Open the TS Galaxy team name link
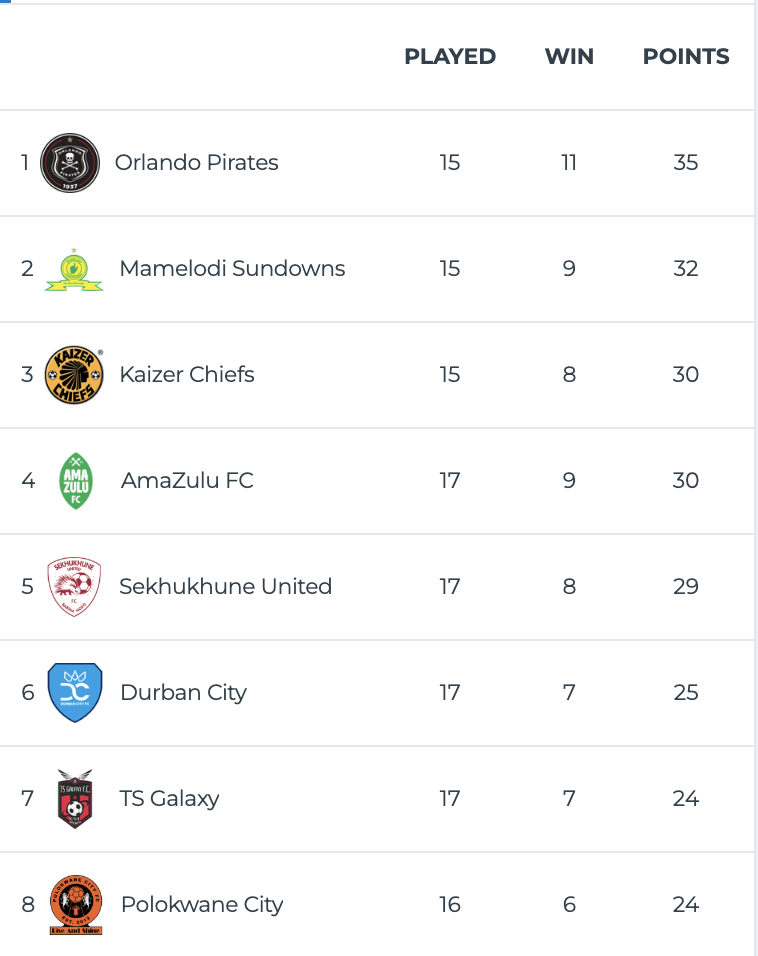The height and width of the screenshot is (956, 758). 169,799
